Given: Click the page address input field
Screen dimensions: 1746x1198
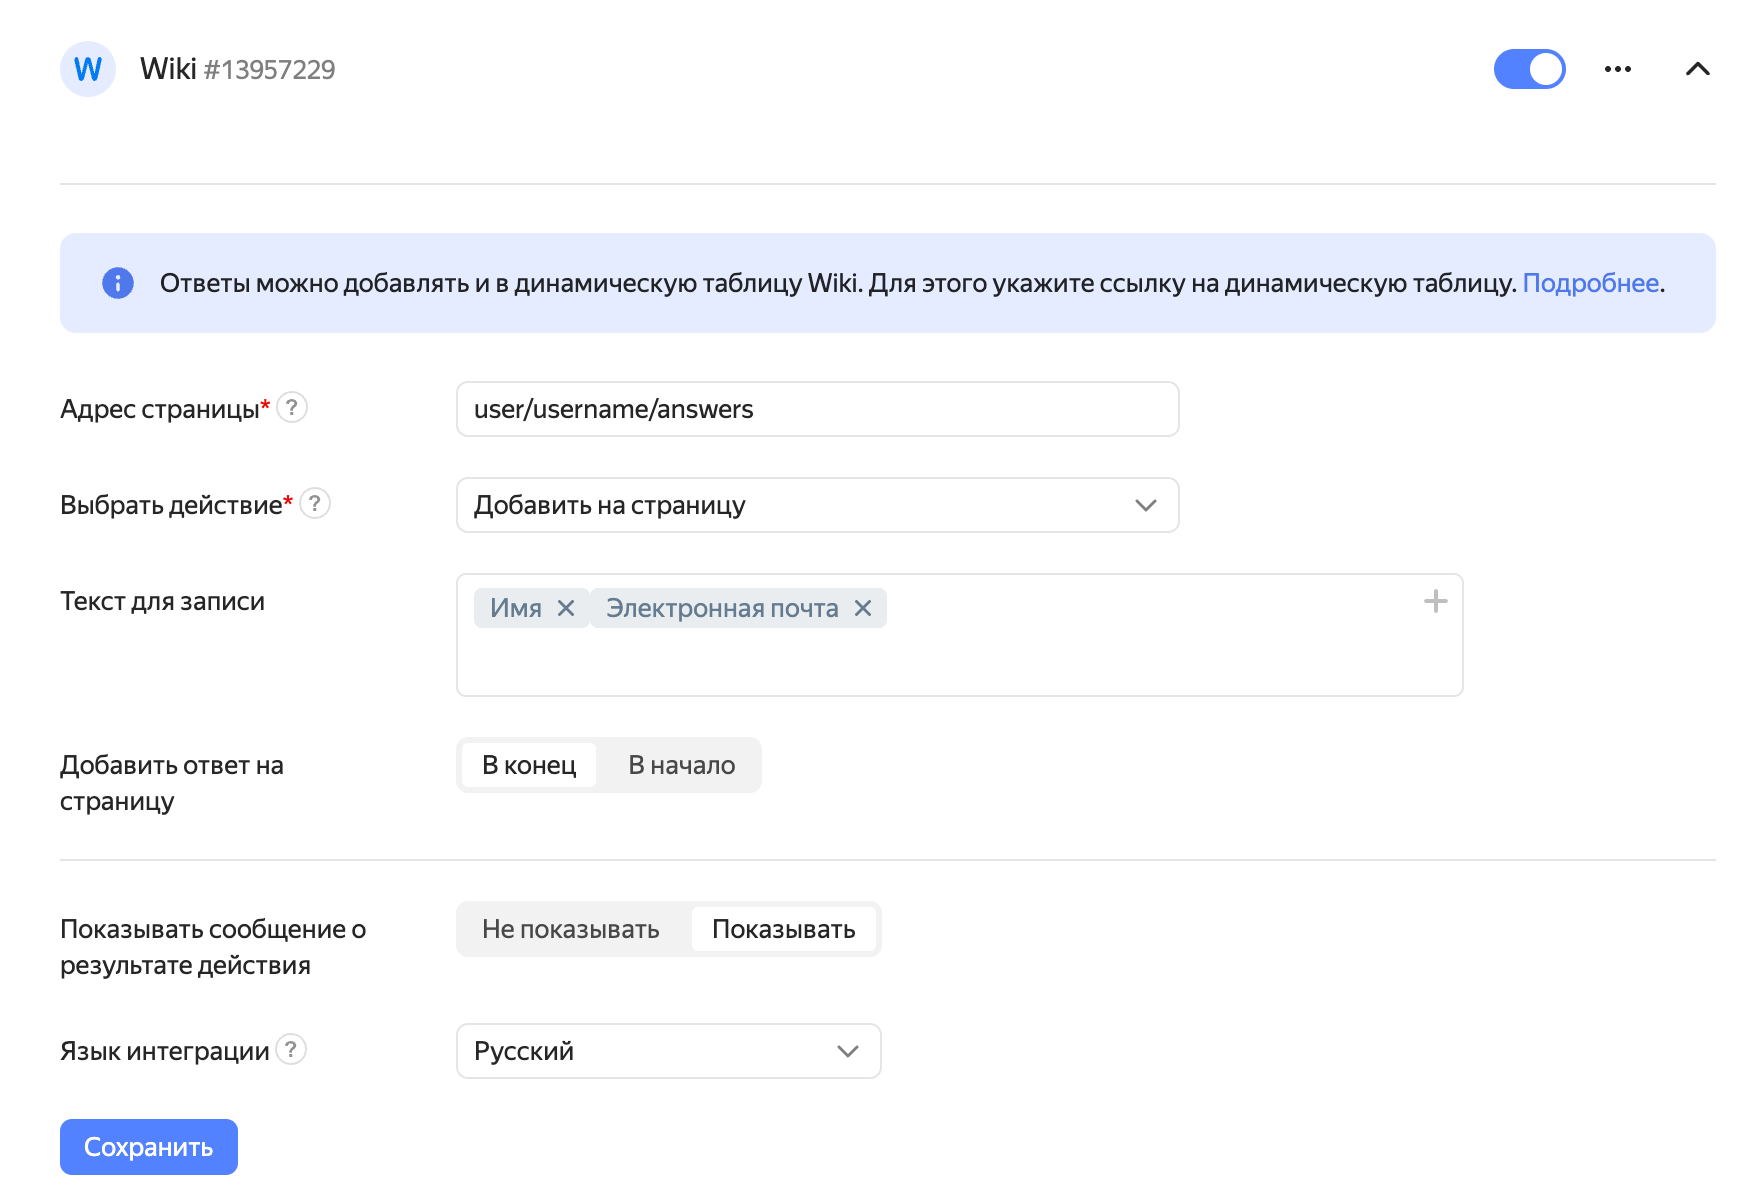Looking at the screenshot, I should [817, 409].
